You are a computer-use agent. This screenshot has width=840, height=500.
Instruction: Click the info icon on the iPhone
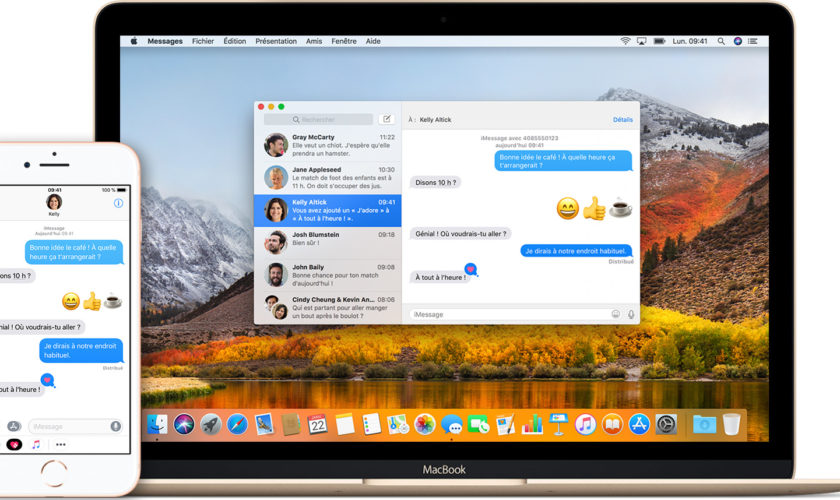pos(118,203)
